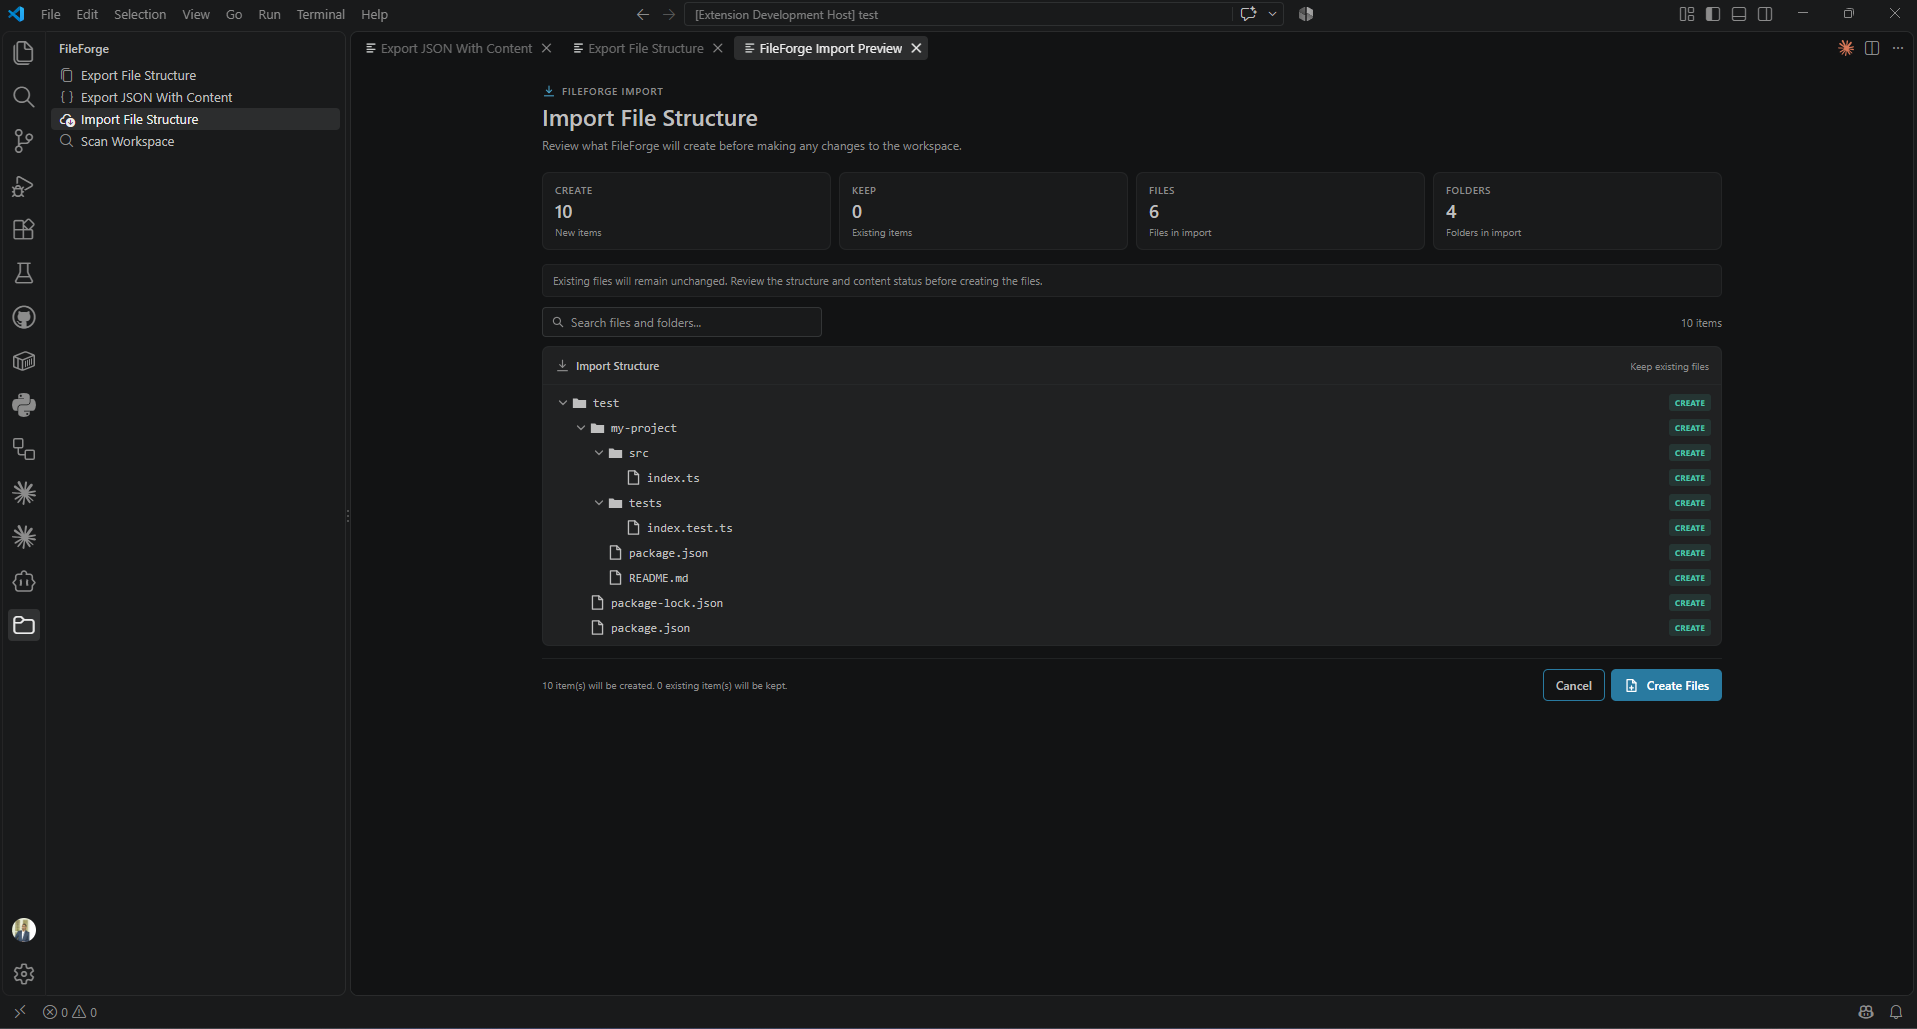Open the View menu
The width and height of the screenshot is (1917, 1029).
(x=196, y=14)
